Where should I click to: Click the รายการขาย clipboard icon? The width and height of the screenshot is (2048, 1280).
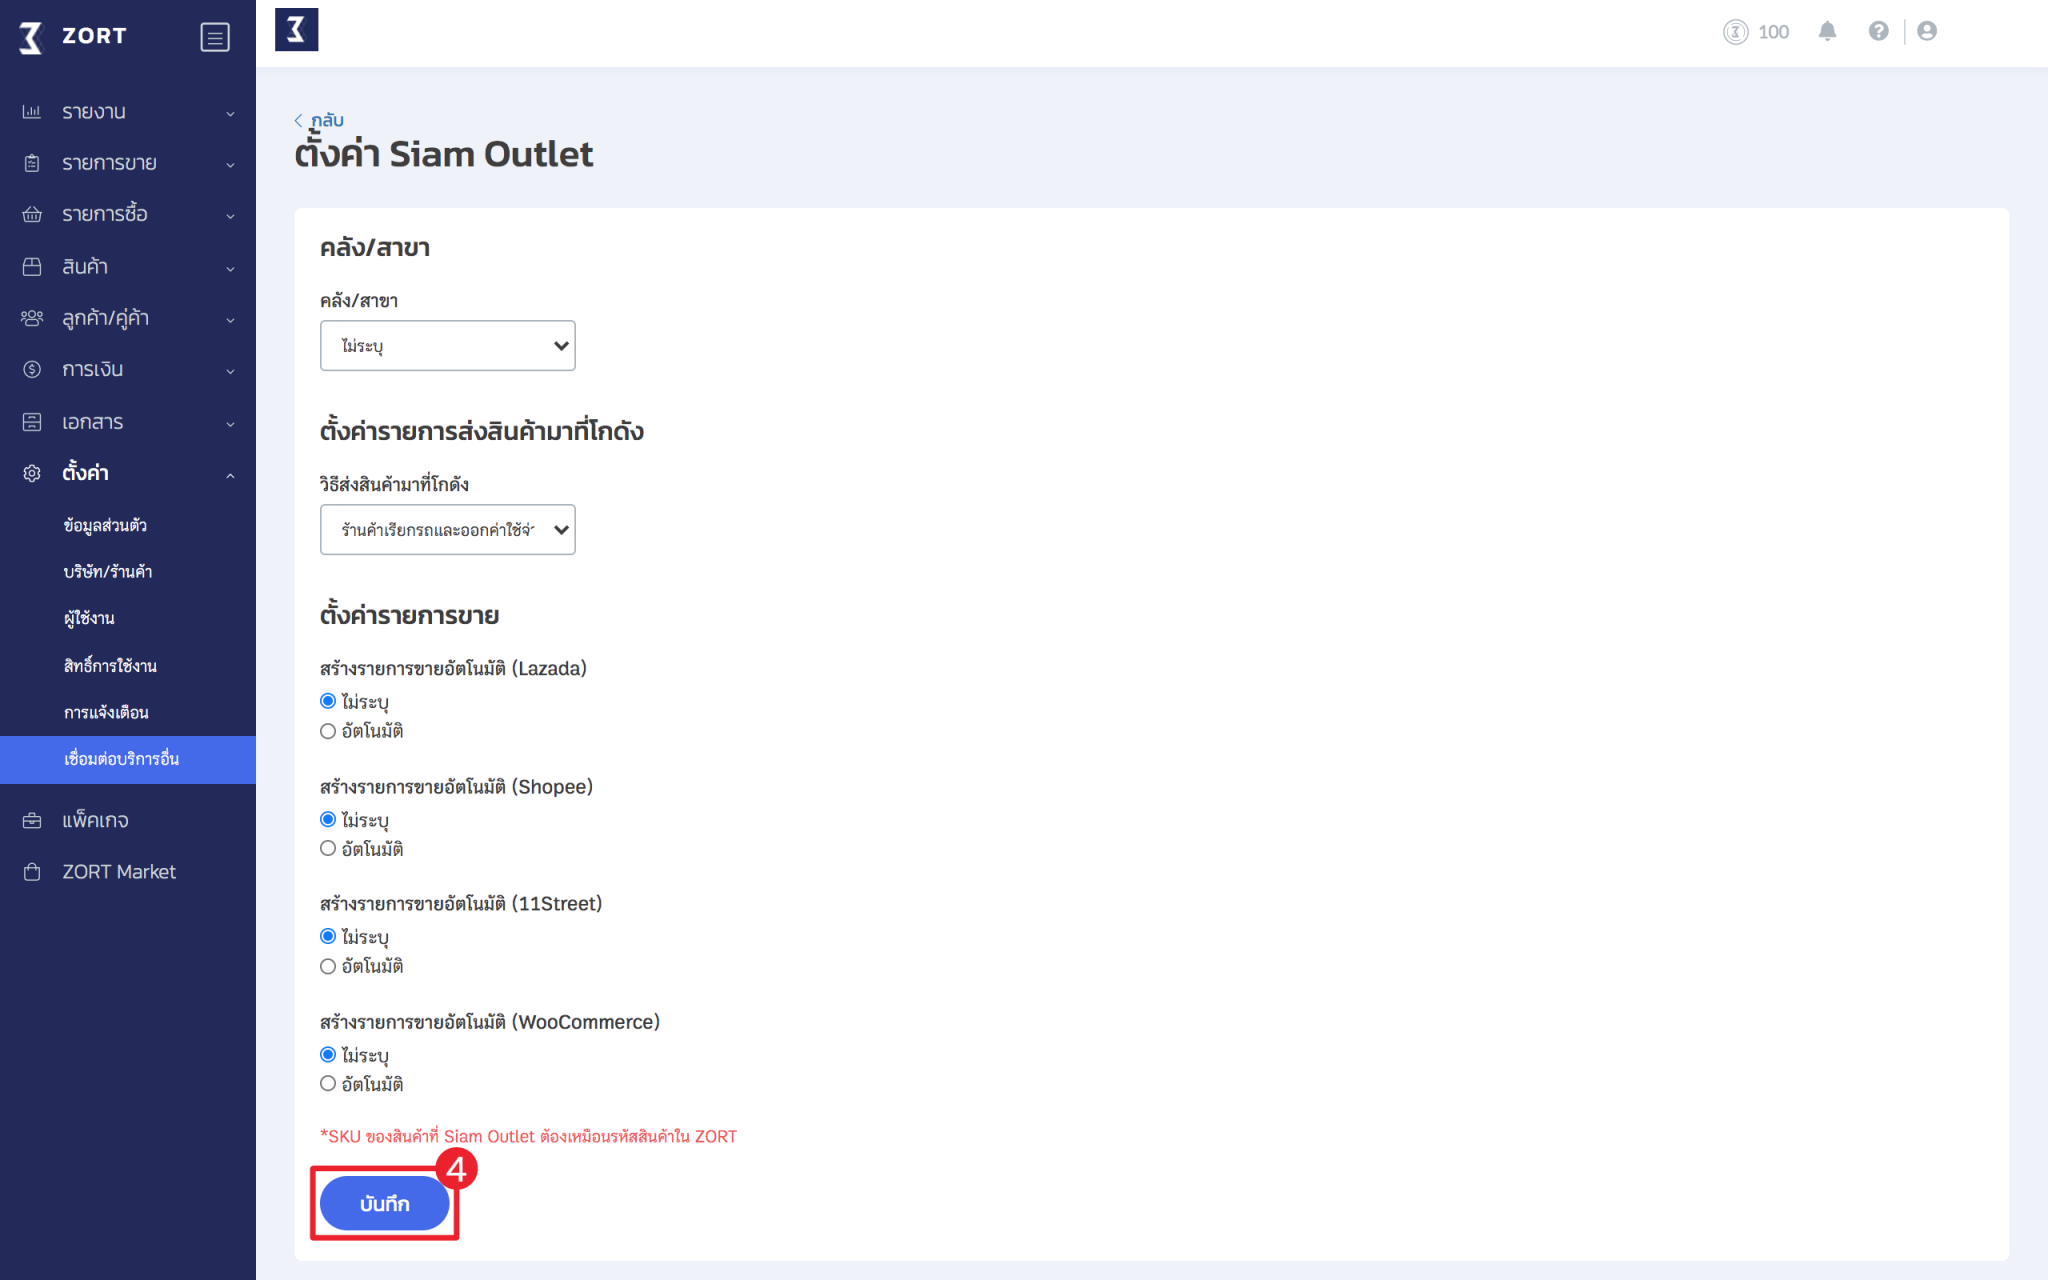click(32, 163)
